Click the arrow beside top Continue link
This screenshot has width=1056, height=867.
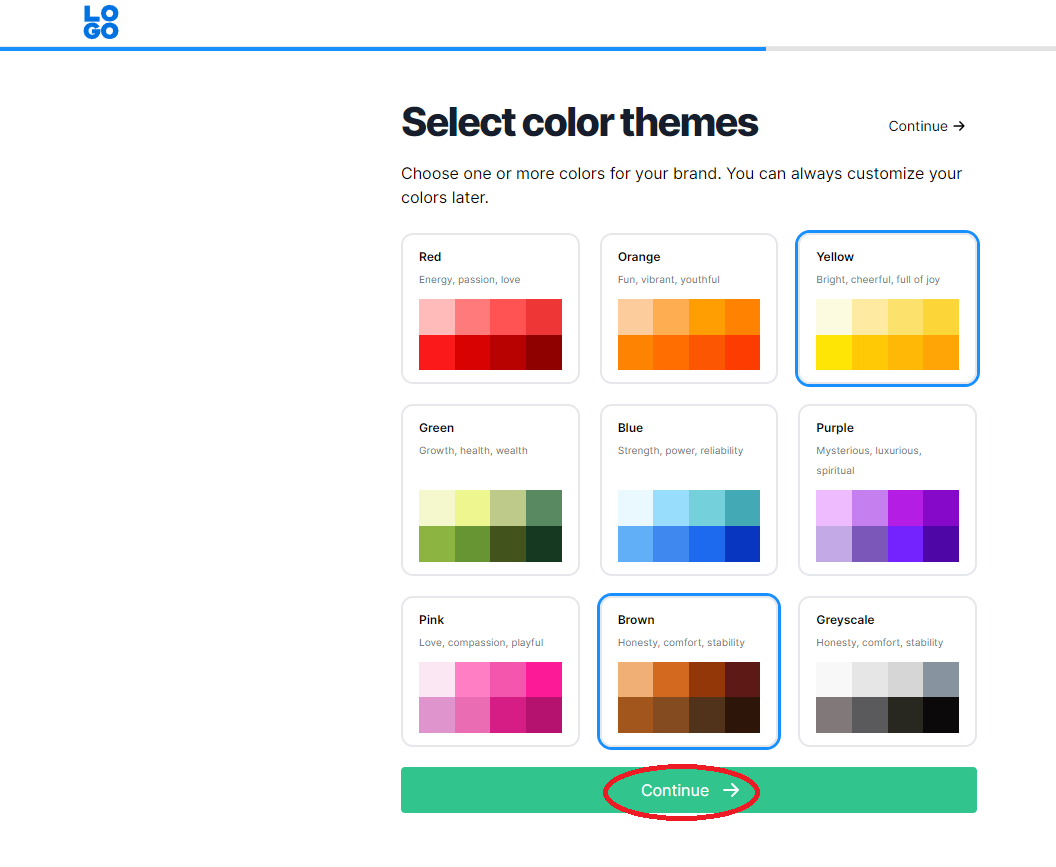pos(959,126)
